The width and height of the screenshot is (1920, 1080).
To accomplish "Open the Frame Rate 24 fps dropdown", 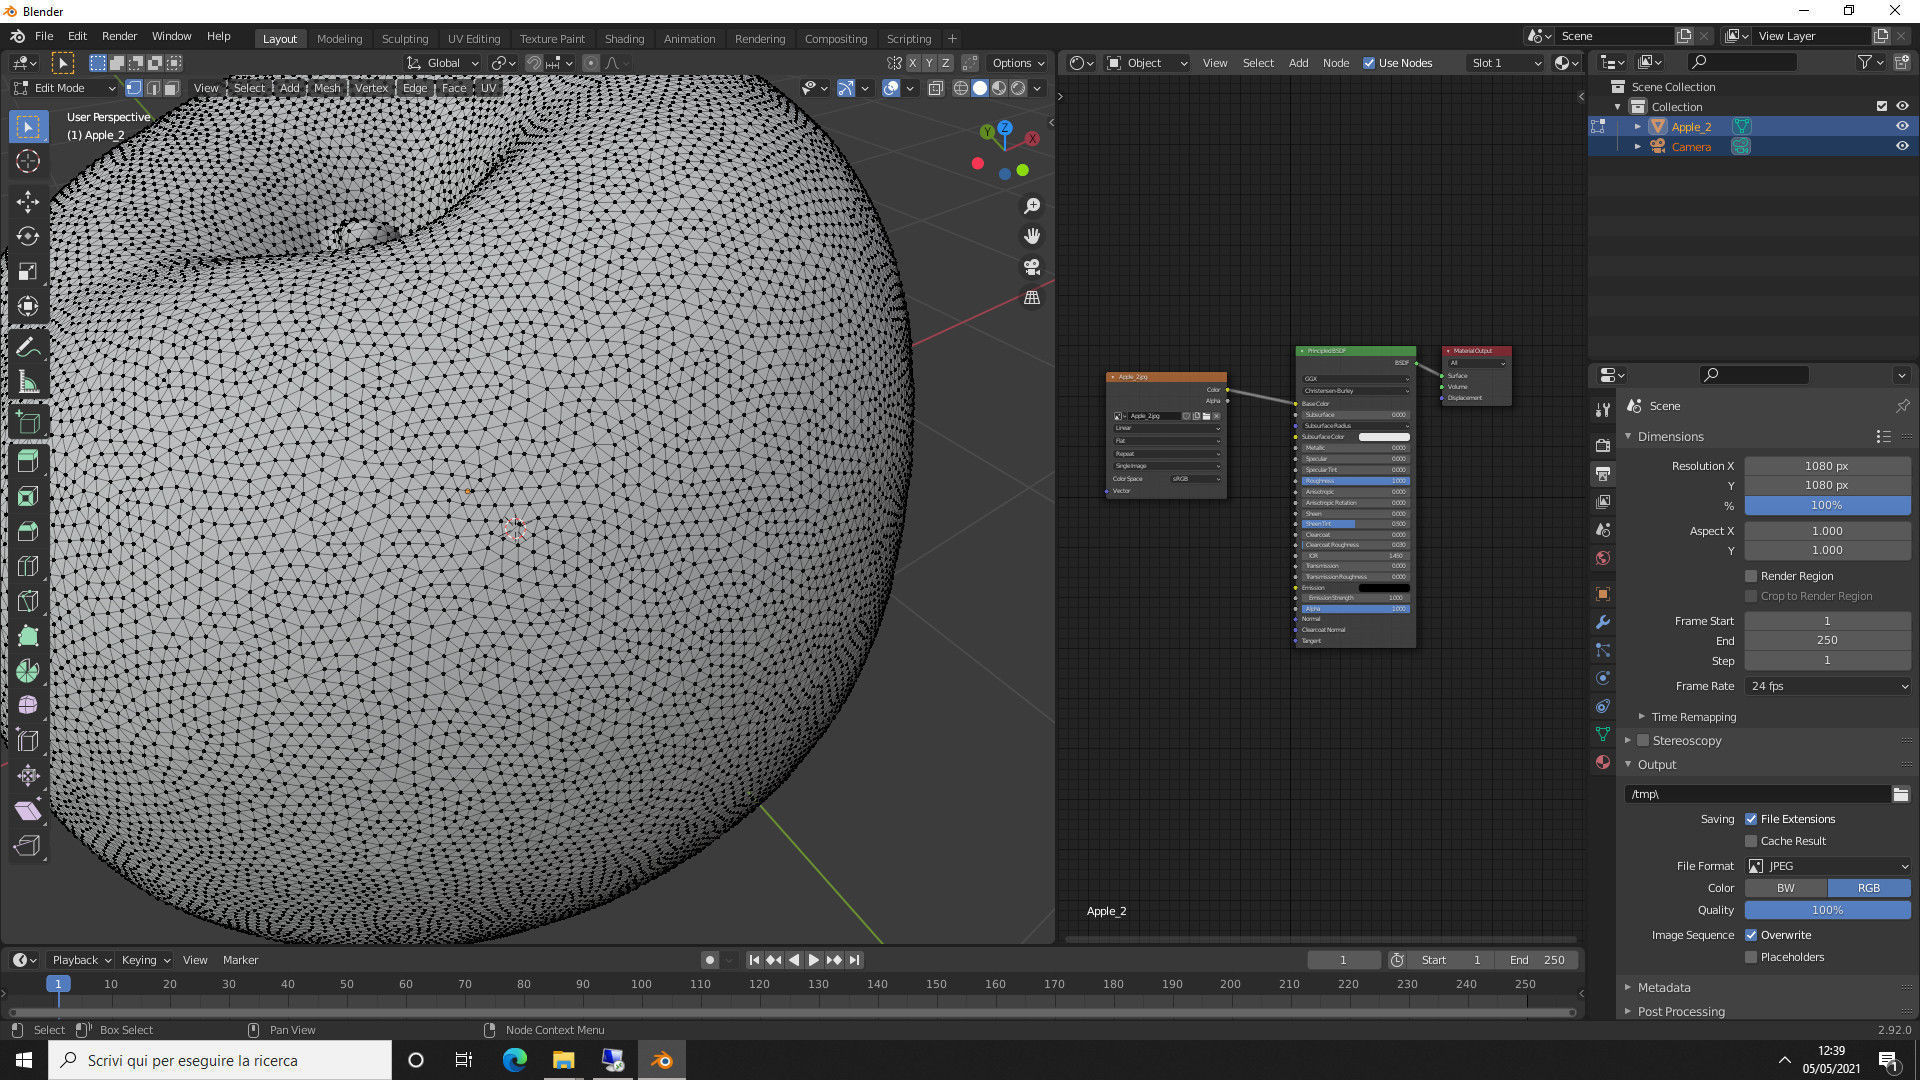I will [x=1827, y=686].
